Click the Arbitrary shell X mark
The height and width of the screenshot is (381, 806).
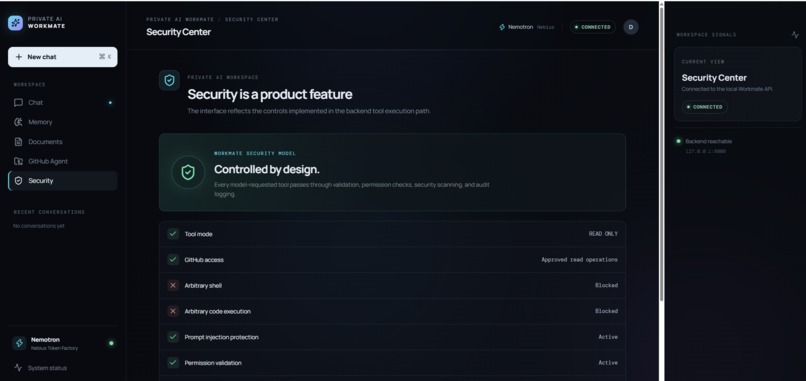173,285
